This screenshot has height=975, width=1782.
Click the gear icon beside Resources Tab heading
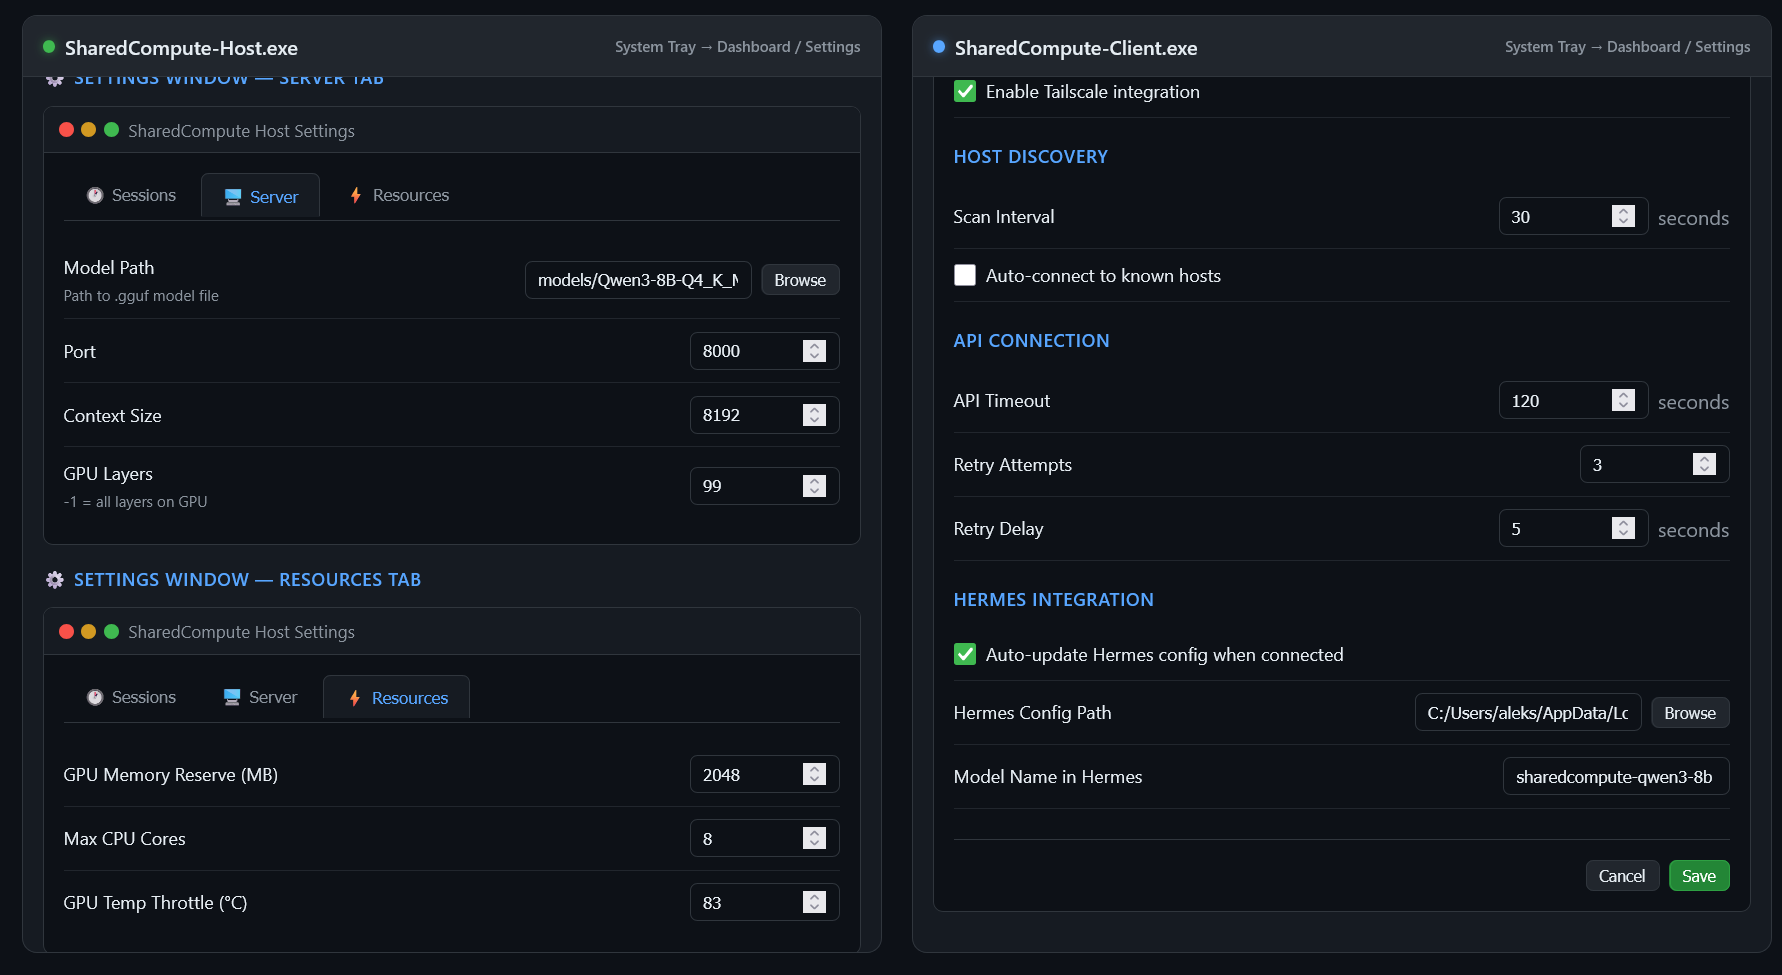55,580
